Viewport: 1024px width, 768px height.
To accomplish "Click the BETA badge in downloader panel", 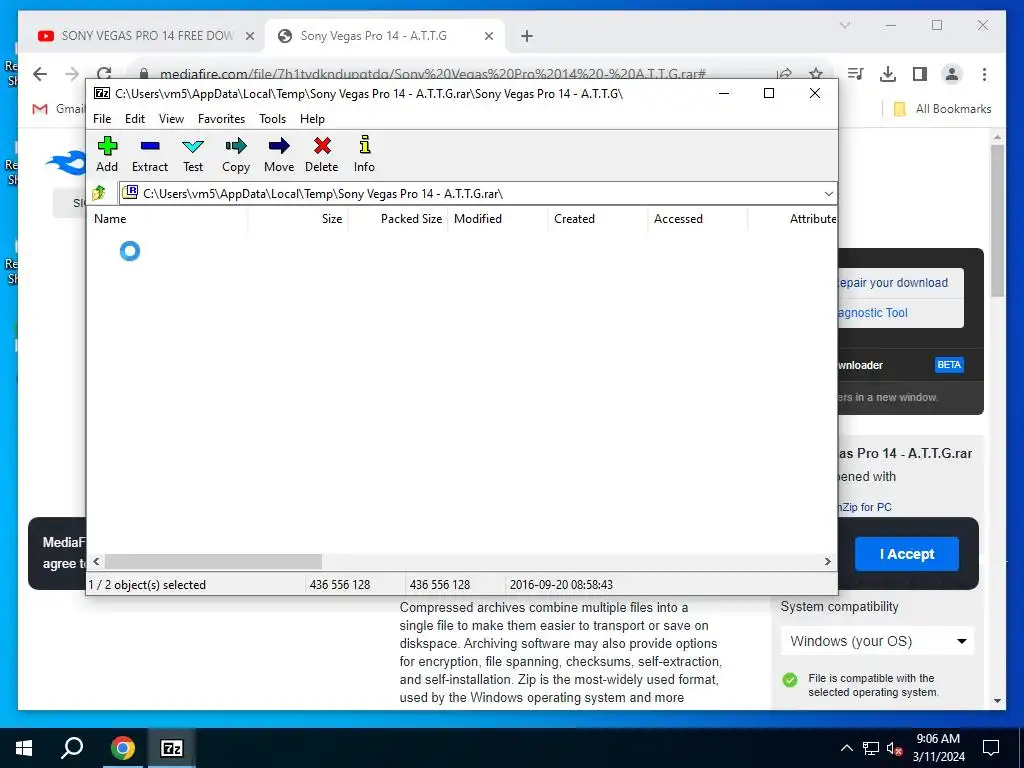I will (949, 365).
